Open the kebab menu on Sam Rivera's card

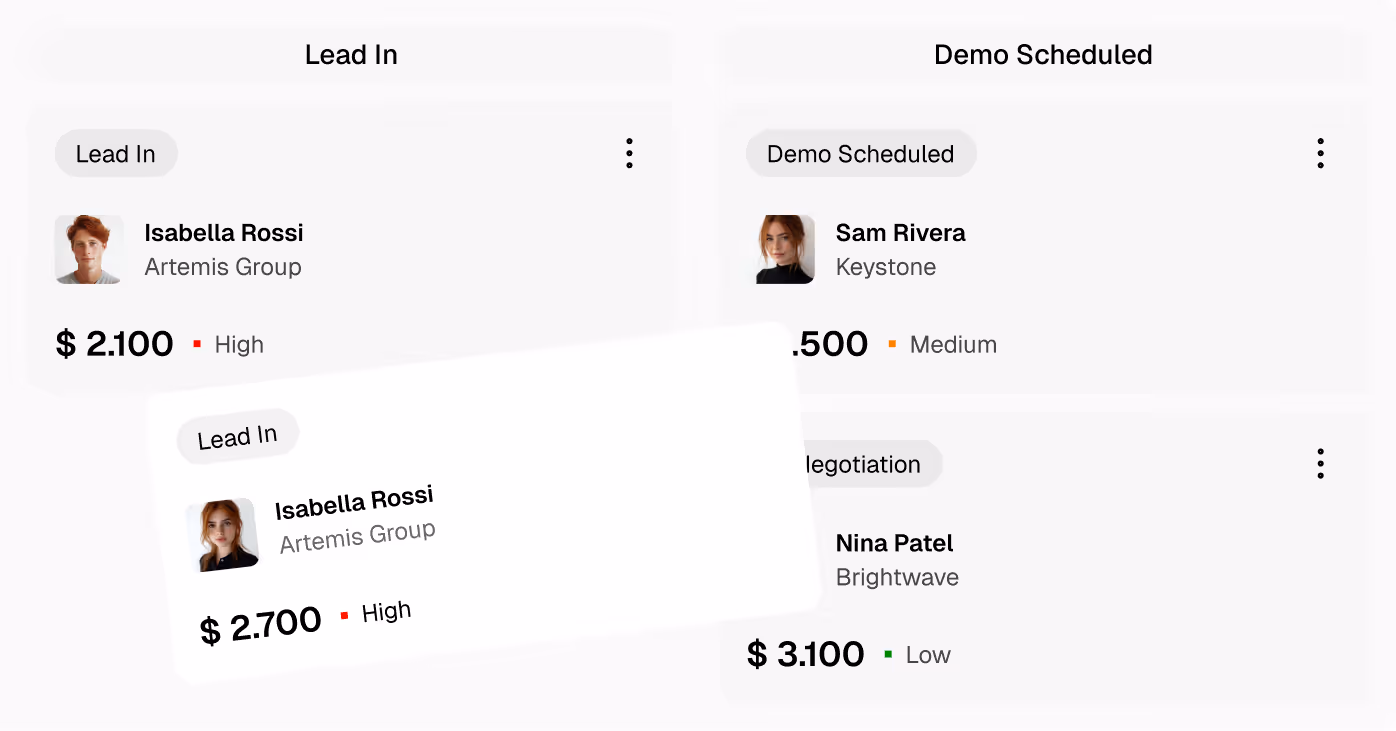tap(1320, 153)
